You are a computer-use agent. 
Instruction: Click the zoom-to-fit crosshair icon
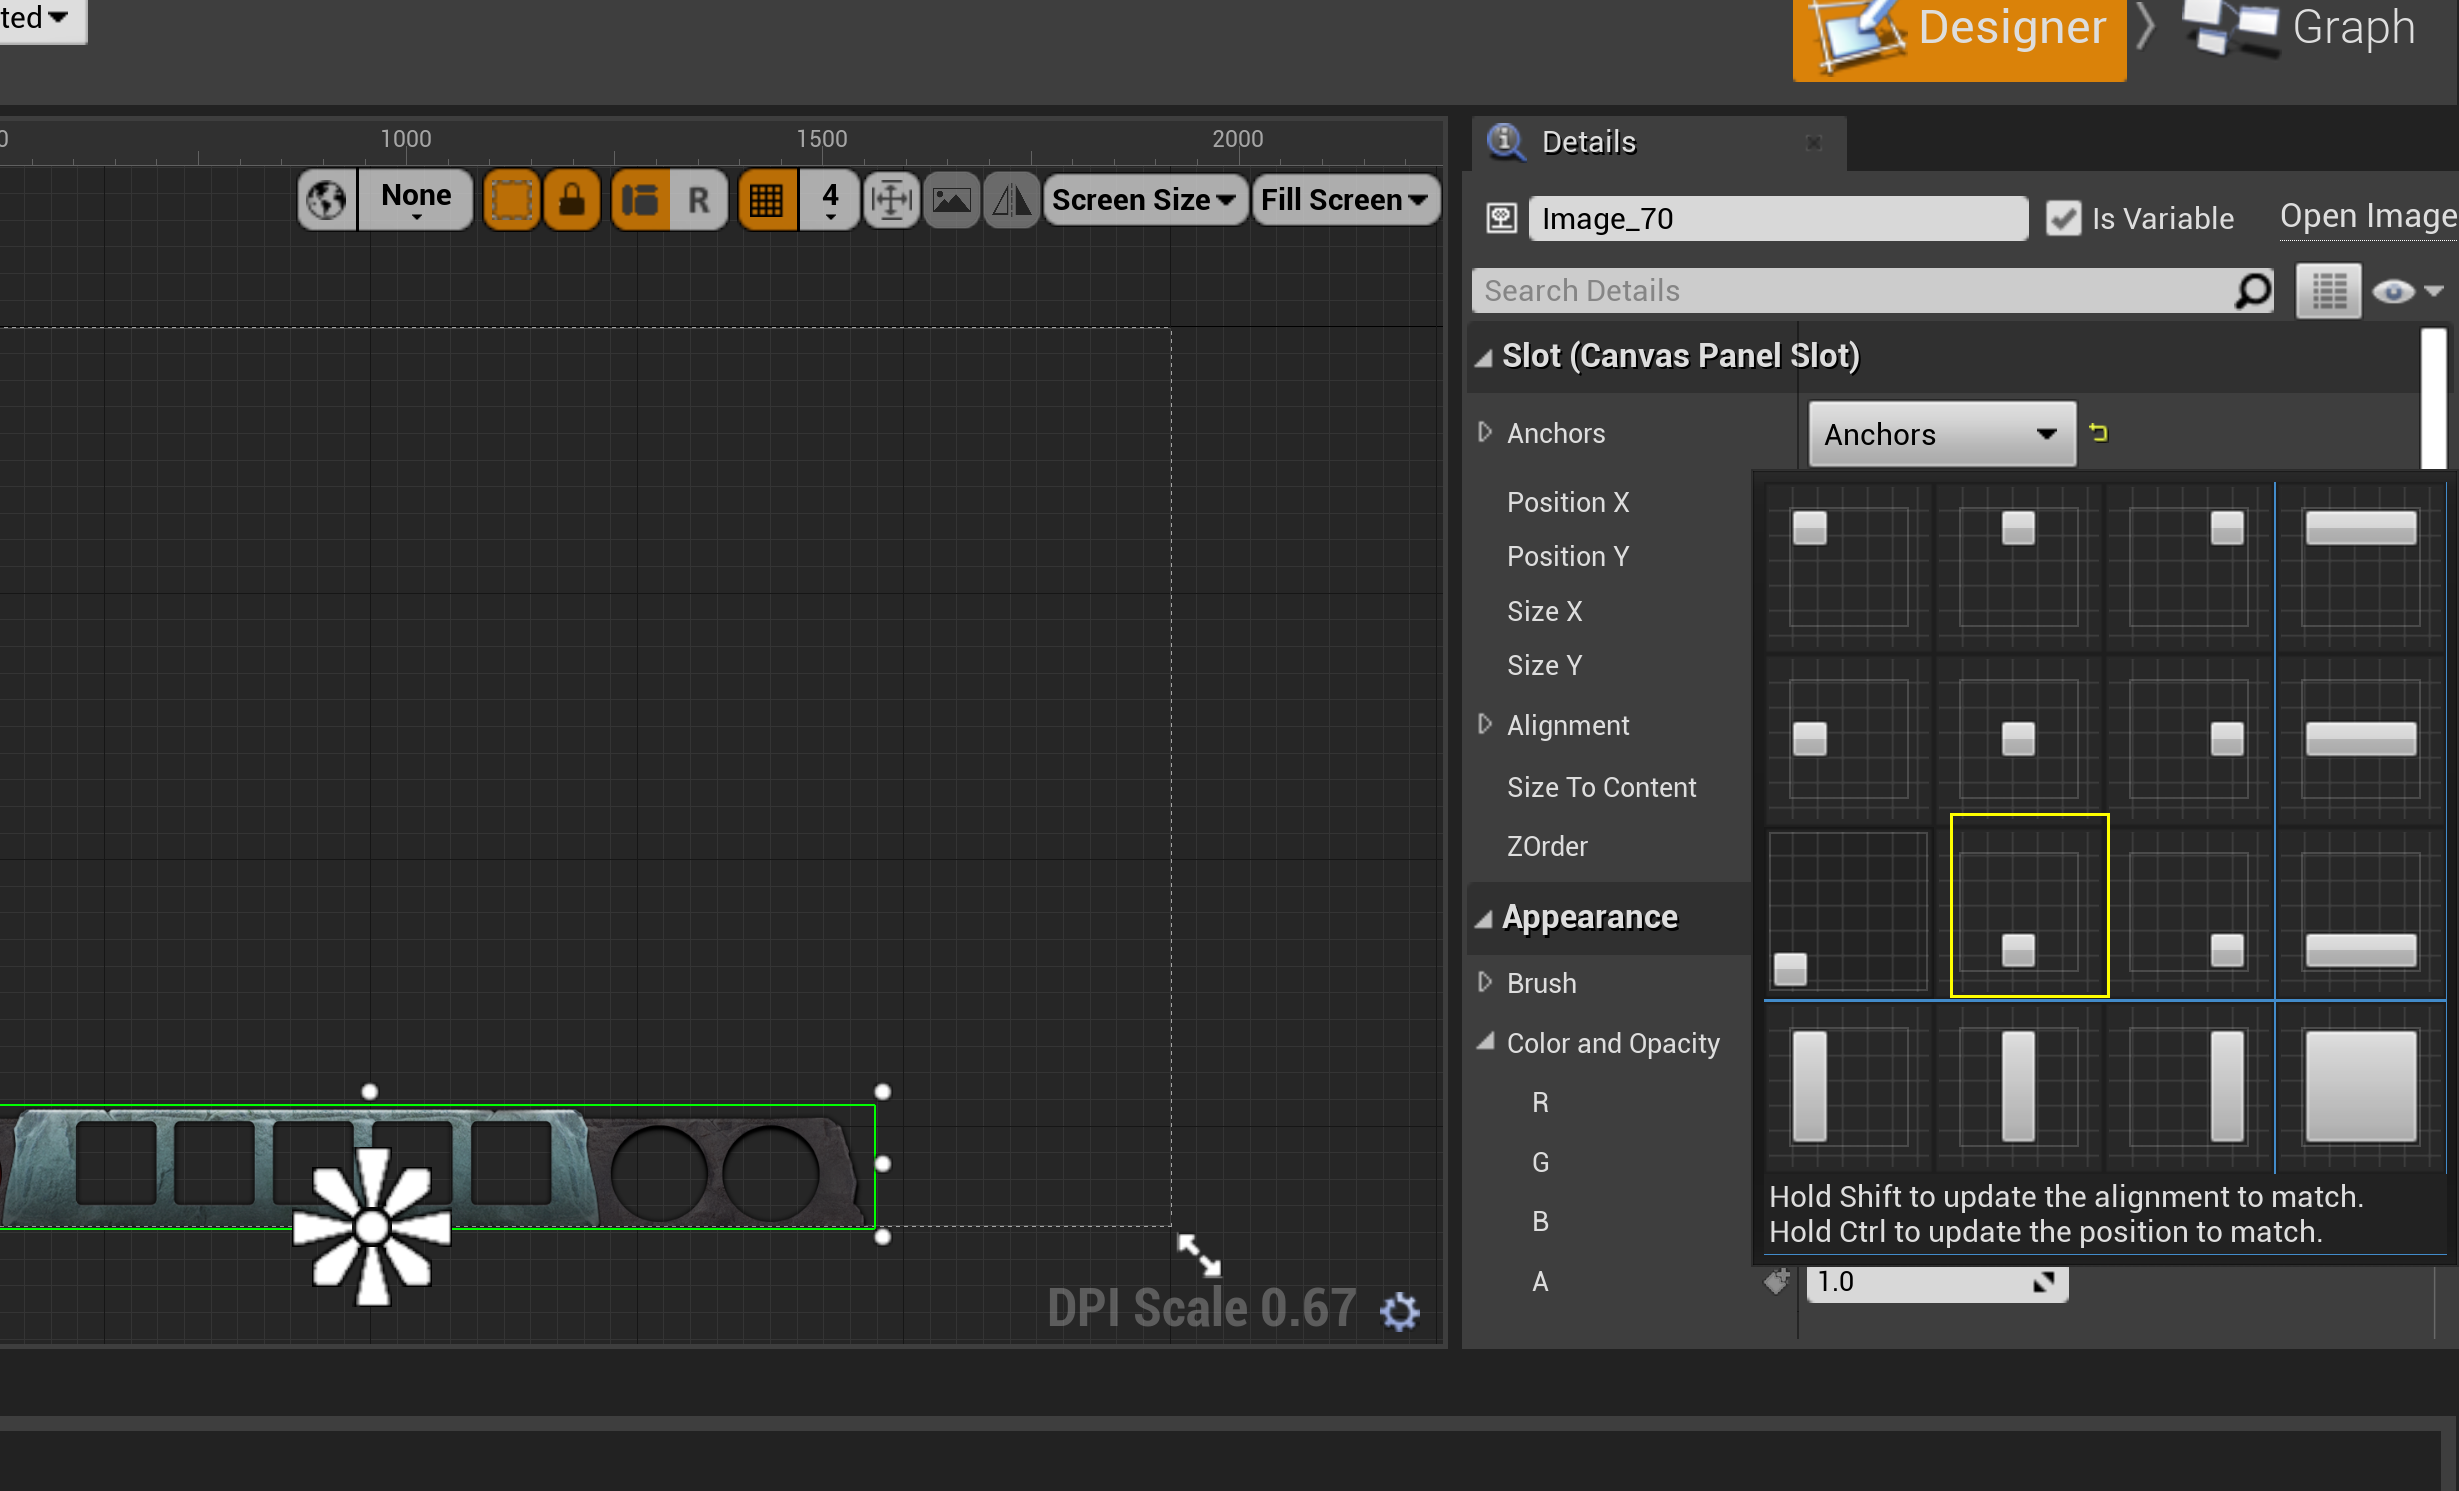[890, 200]
